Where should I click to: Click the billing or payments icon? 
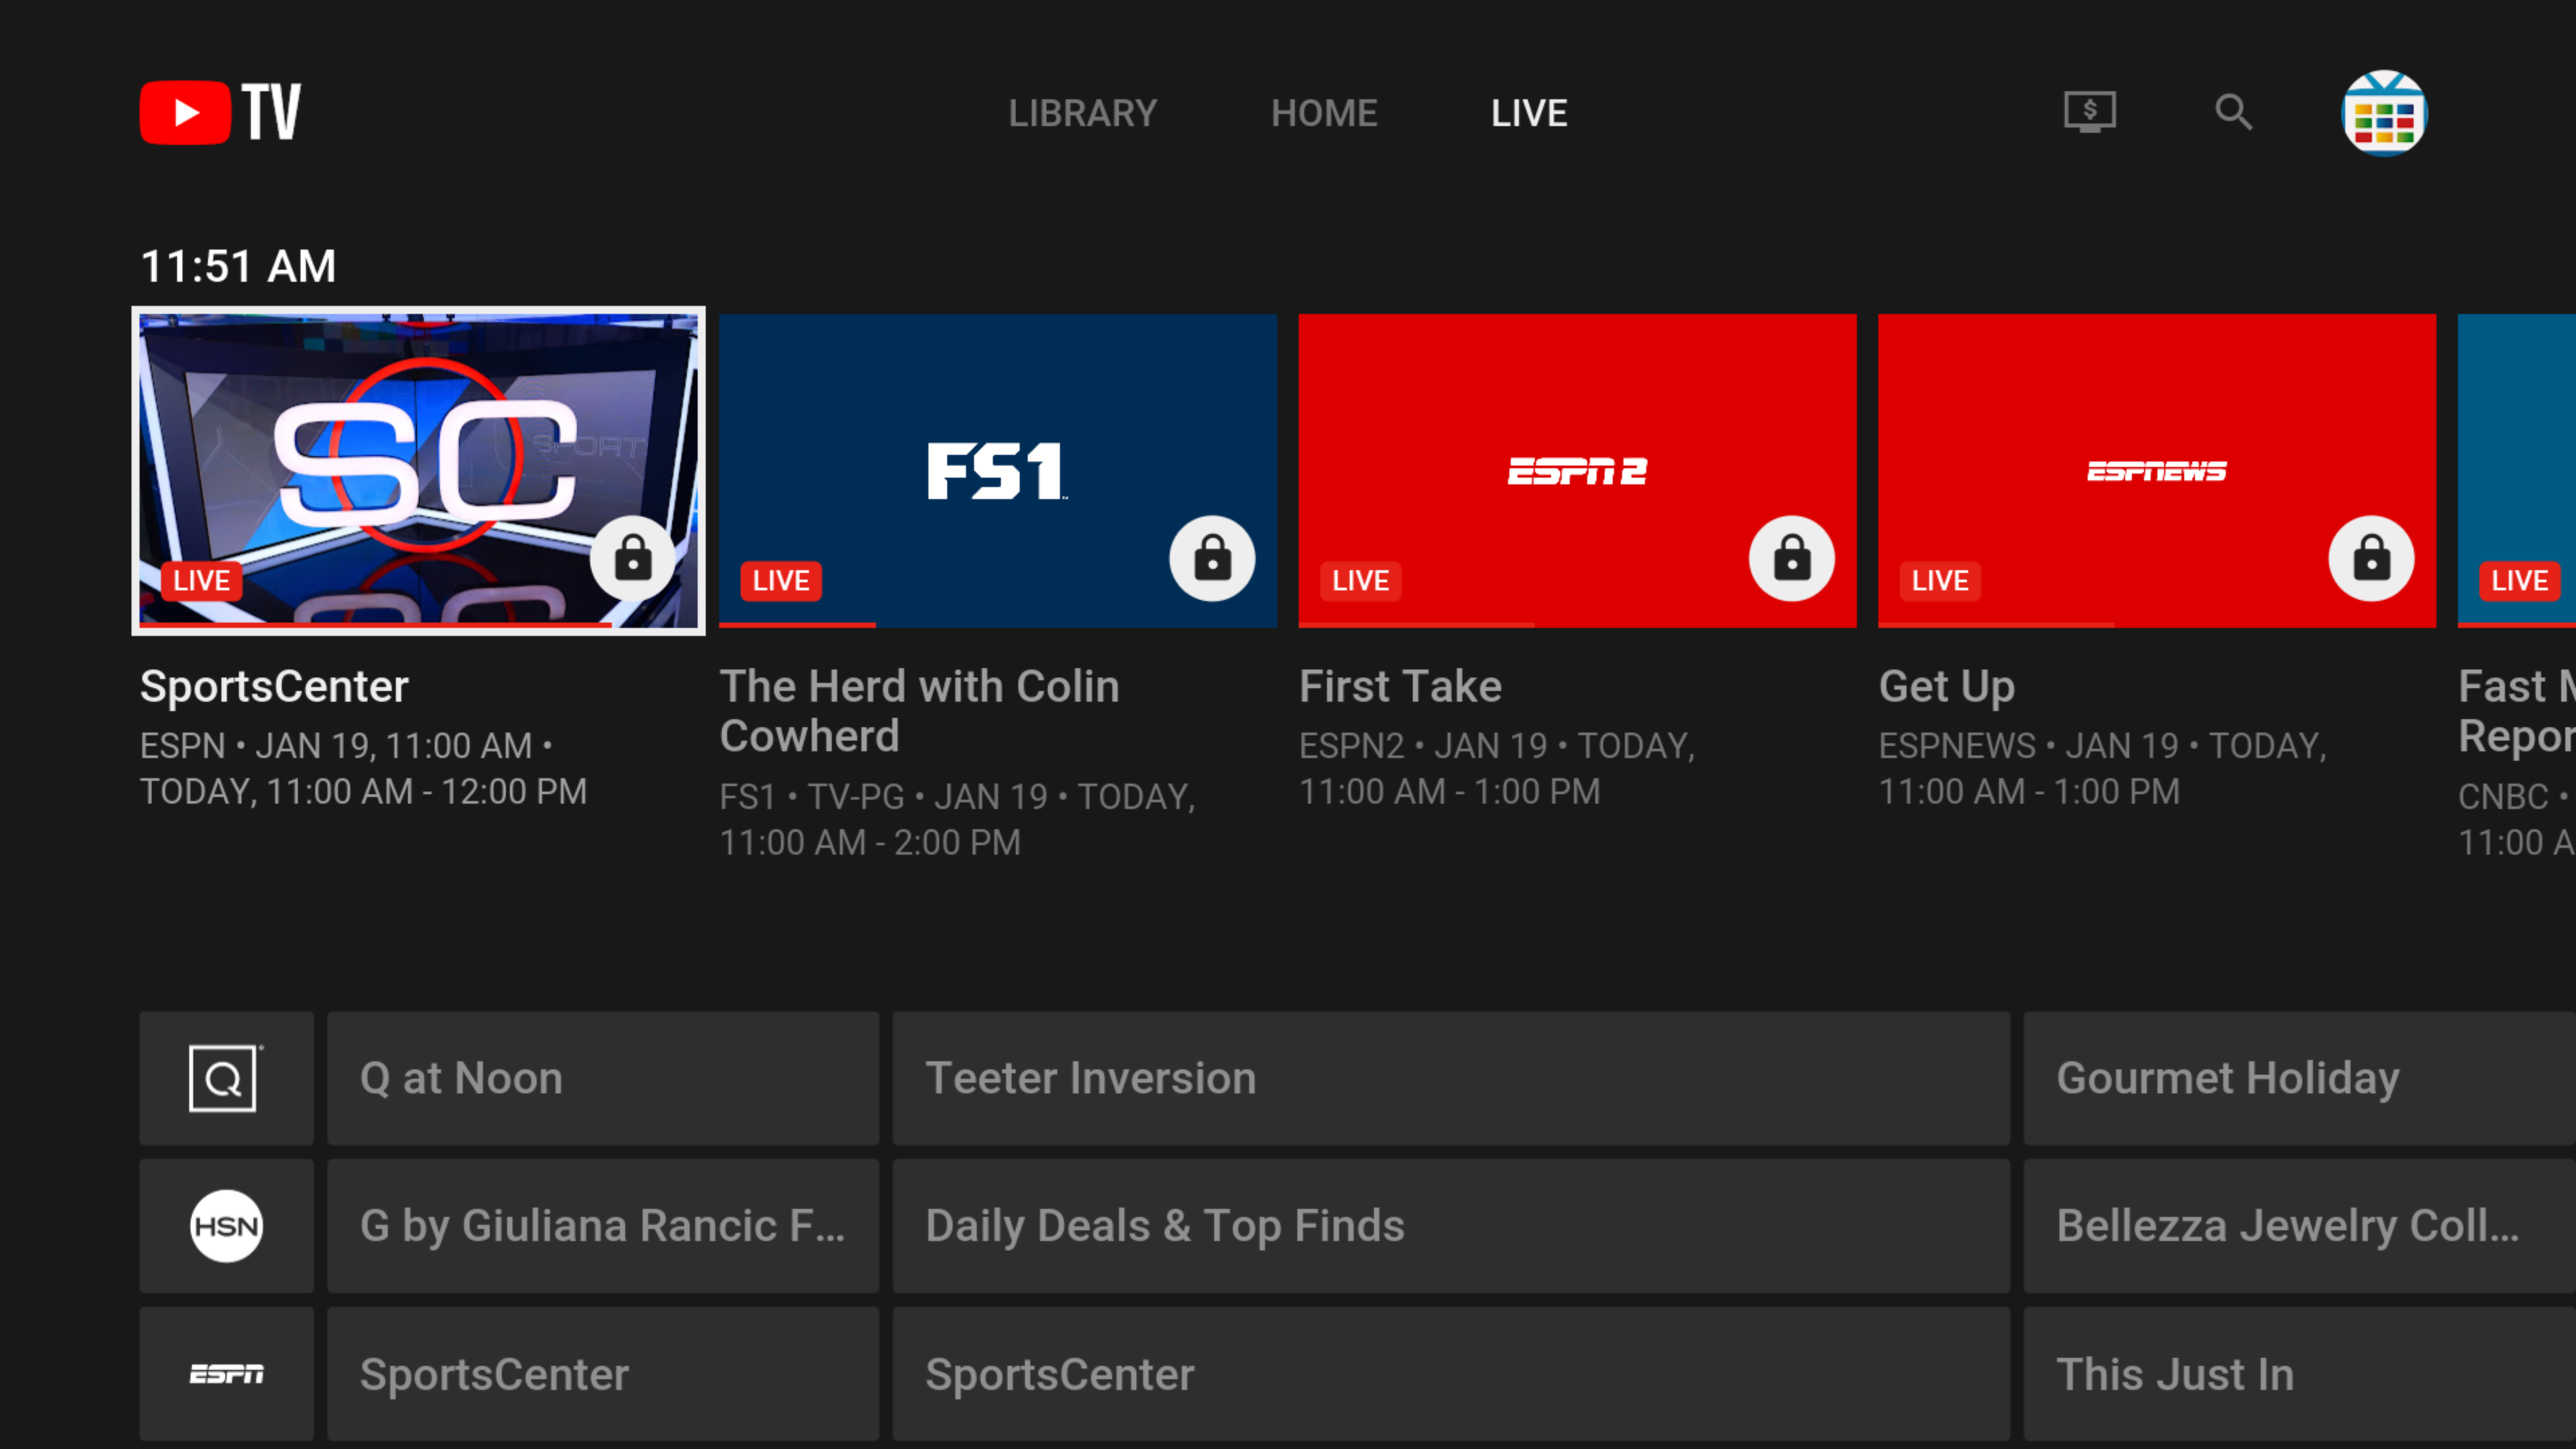(x=2090, y=110)
